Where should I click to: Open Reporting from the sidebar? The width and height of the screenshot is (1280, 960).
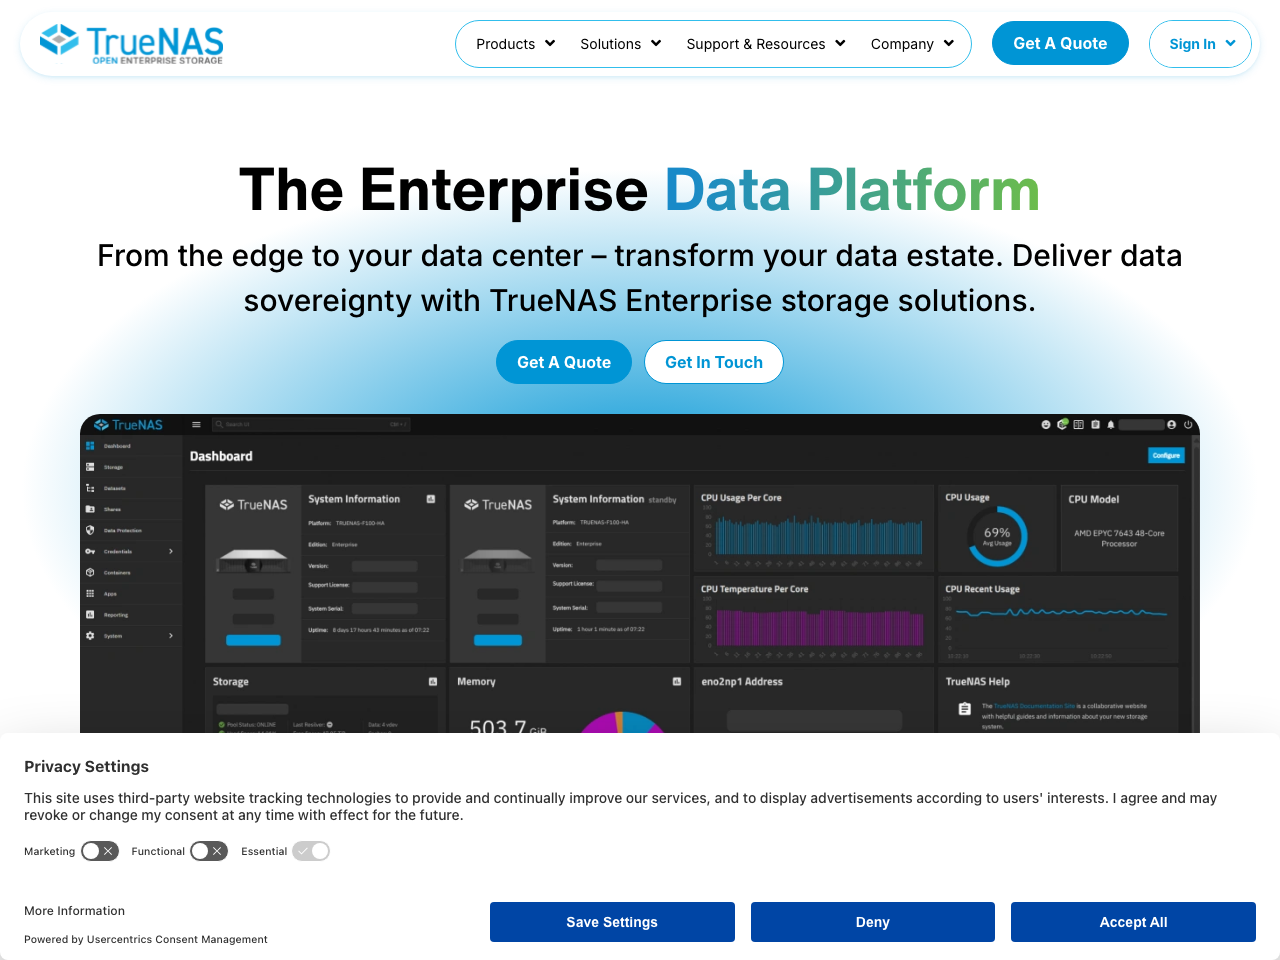pos(113,615)
